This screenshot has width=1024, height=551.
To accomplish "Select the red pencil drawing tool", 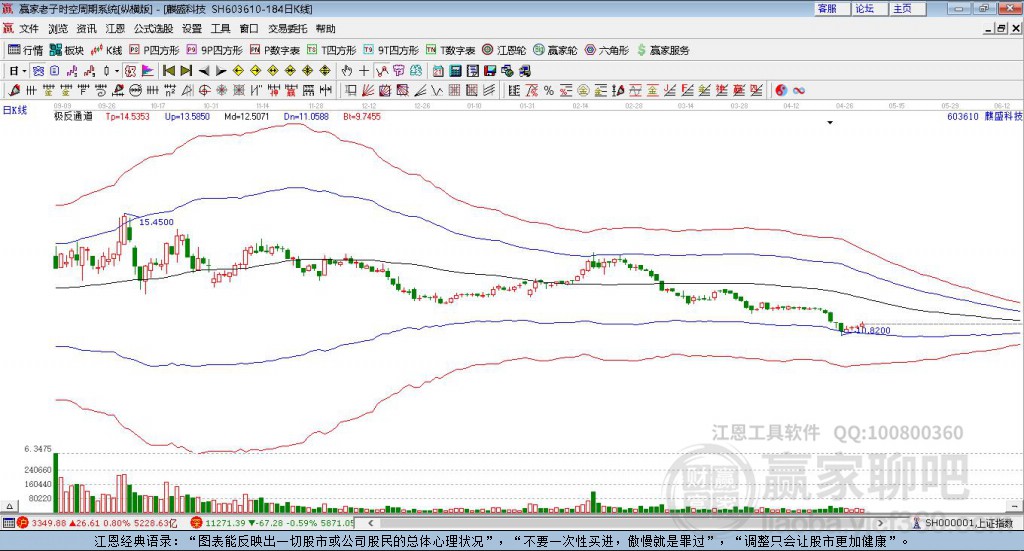I will tap(14, 90).
